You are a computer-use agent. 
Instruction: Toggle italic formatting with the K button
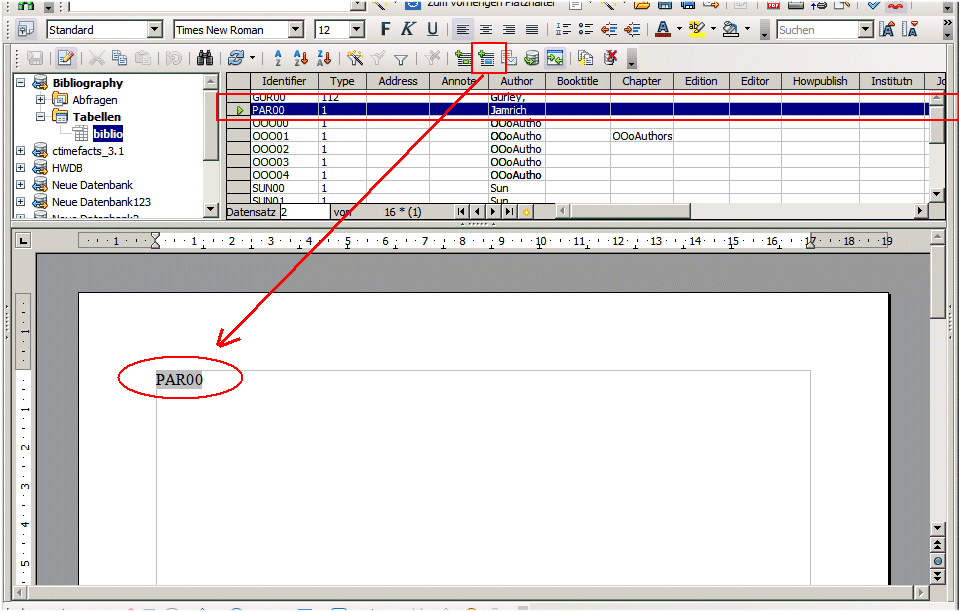pos(408,30)
